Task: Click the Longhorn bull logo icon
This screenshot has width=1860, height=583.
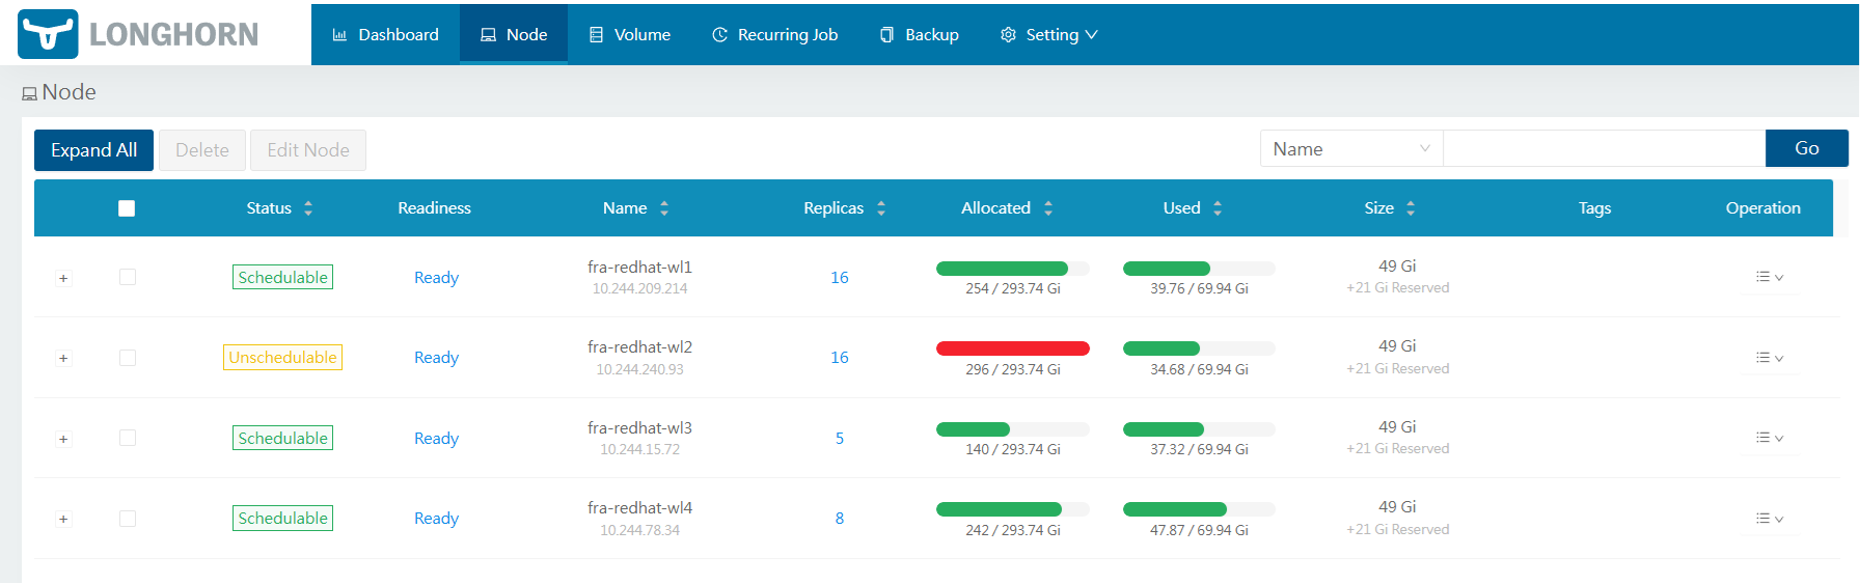Action: [x=47, y=34]
